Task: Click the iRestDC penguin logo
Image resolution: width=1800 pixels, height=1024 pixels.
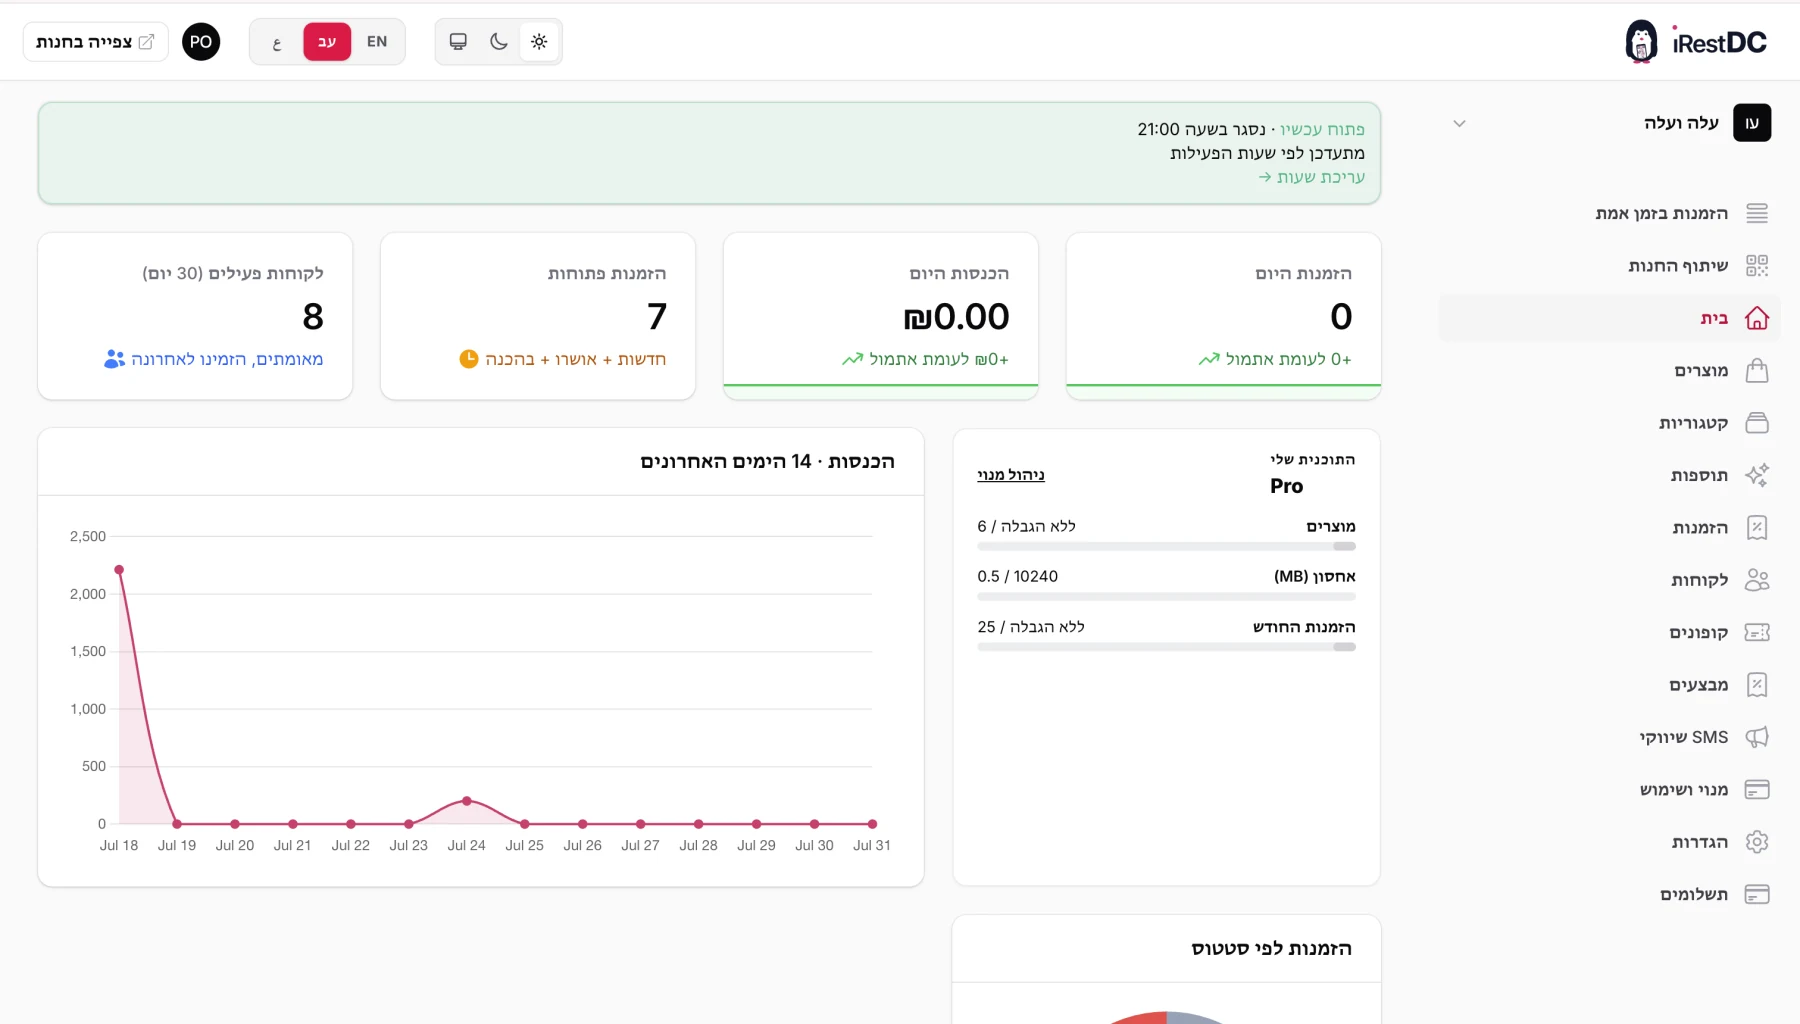Action: 1641,42
